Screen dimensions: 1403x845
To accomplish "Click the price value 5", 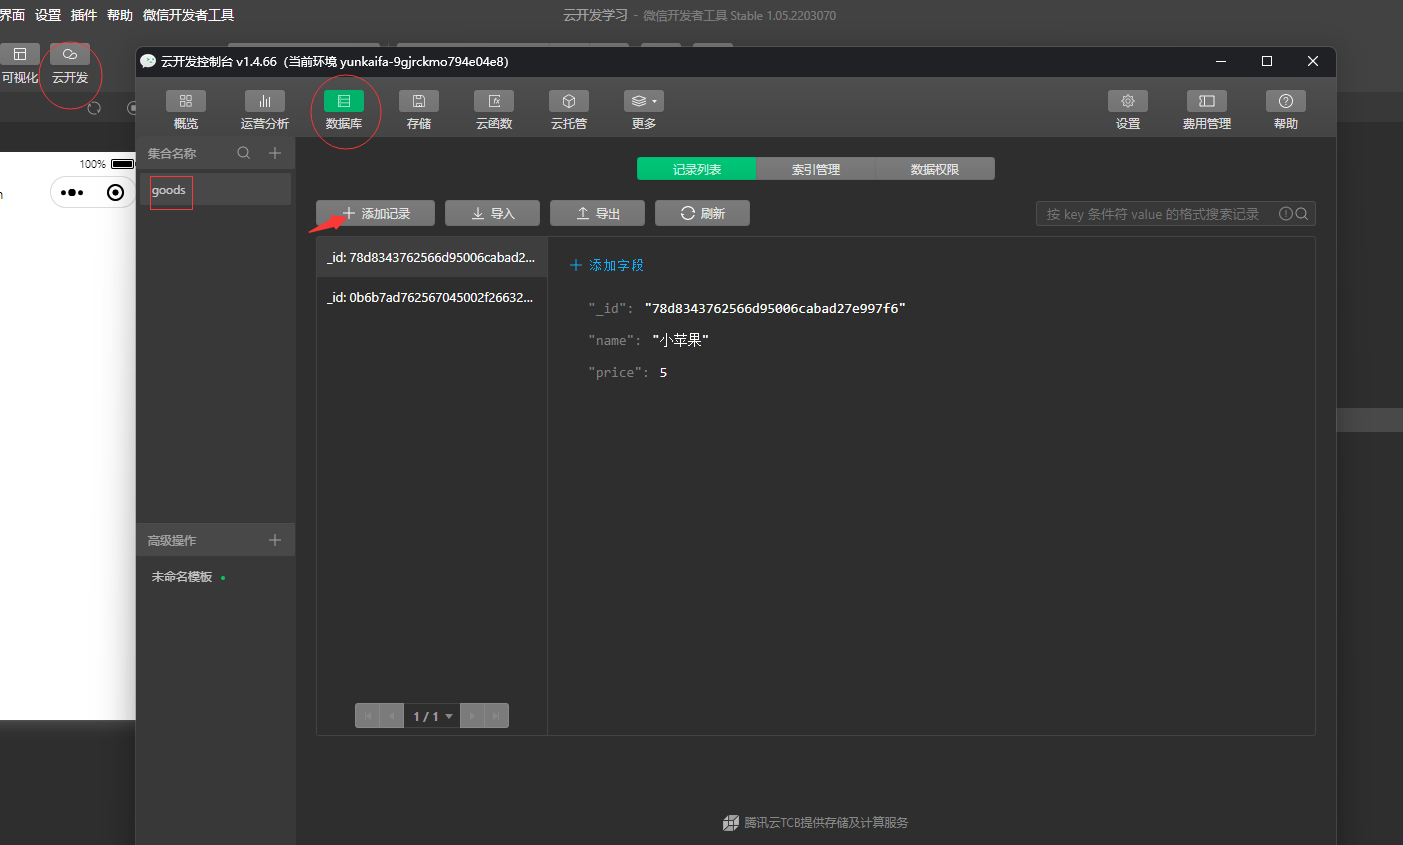I will click(x=663, y=372).
